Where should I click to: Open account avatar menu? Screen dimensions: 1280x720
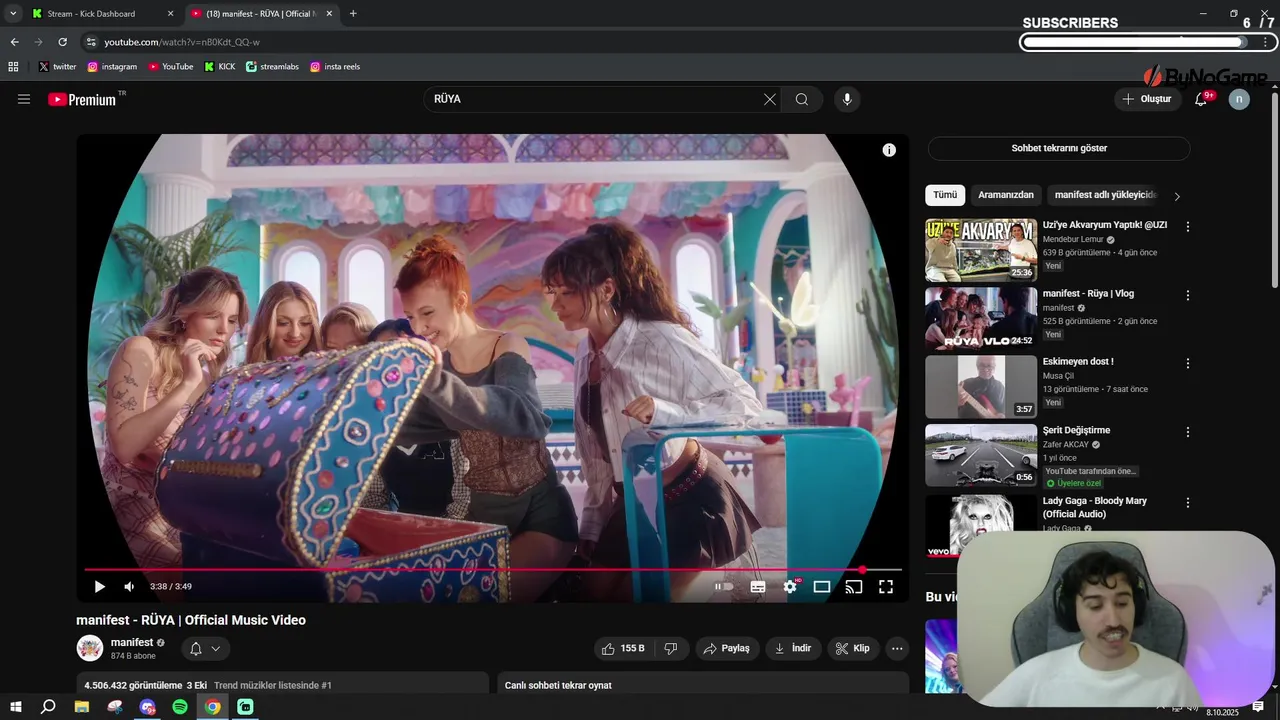tap(1239, 99)
